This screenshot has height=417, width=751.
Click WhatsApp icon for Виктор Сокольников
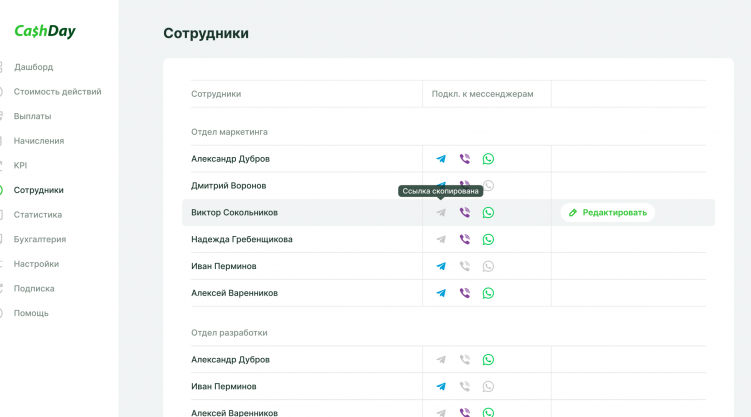(488, 213)
